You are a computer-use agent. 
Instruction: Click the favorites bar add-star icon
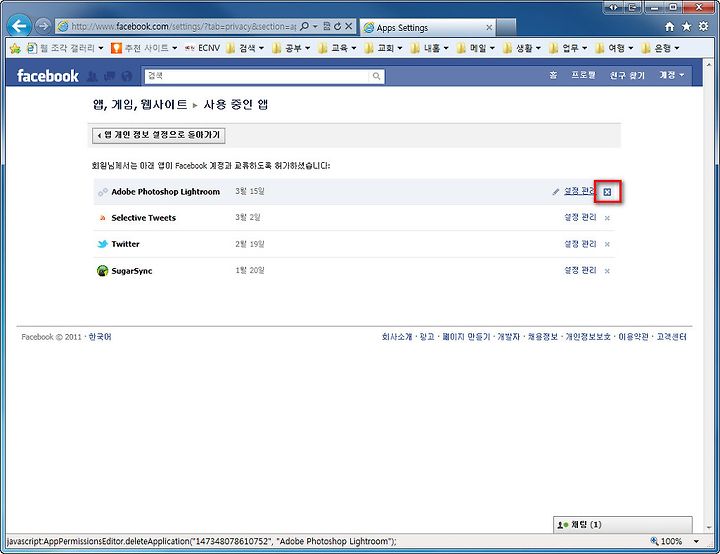tap(15, 48)
